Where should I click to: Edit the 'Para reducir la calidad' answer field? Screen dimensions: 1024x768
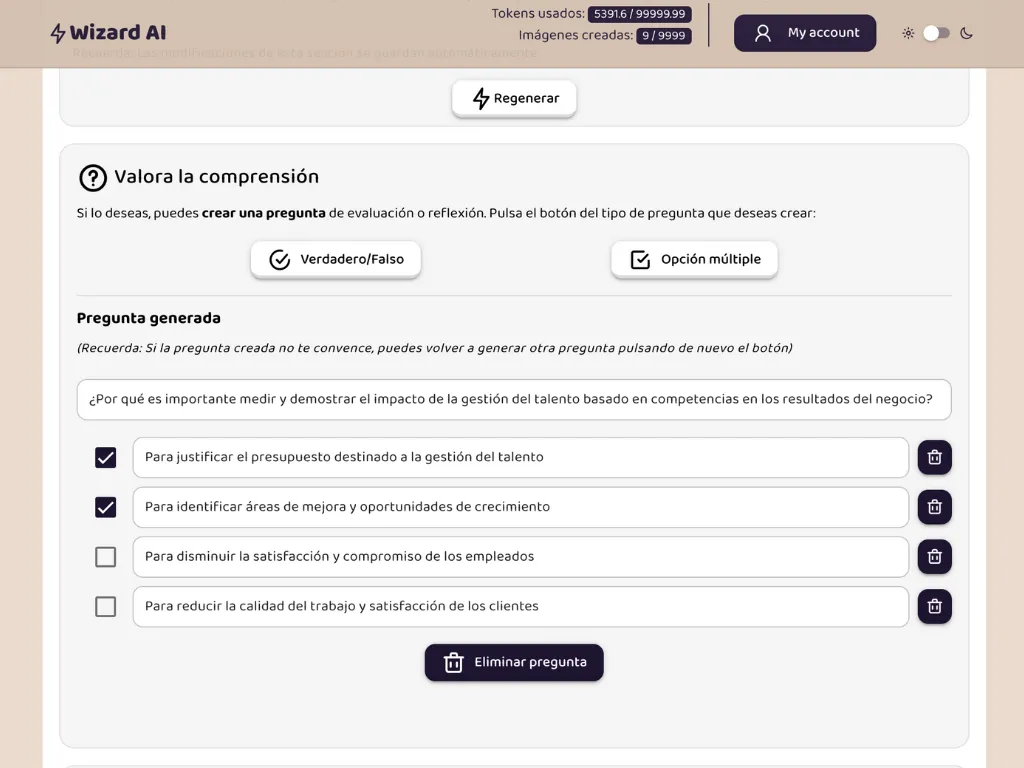pos(520,607)
